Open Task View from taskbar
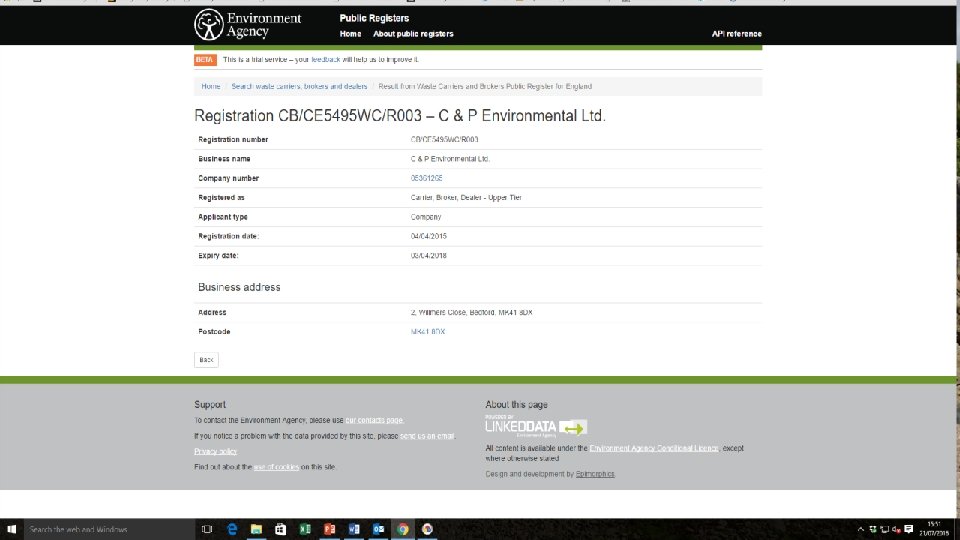Image resolution: width=960 pixels, height=540 pixels. point(207,529)
